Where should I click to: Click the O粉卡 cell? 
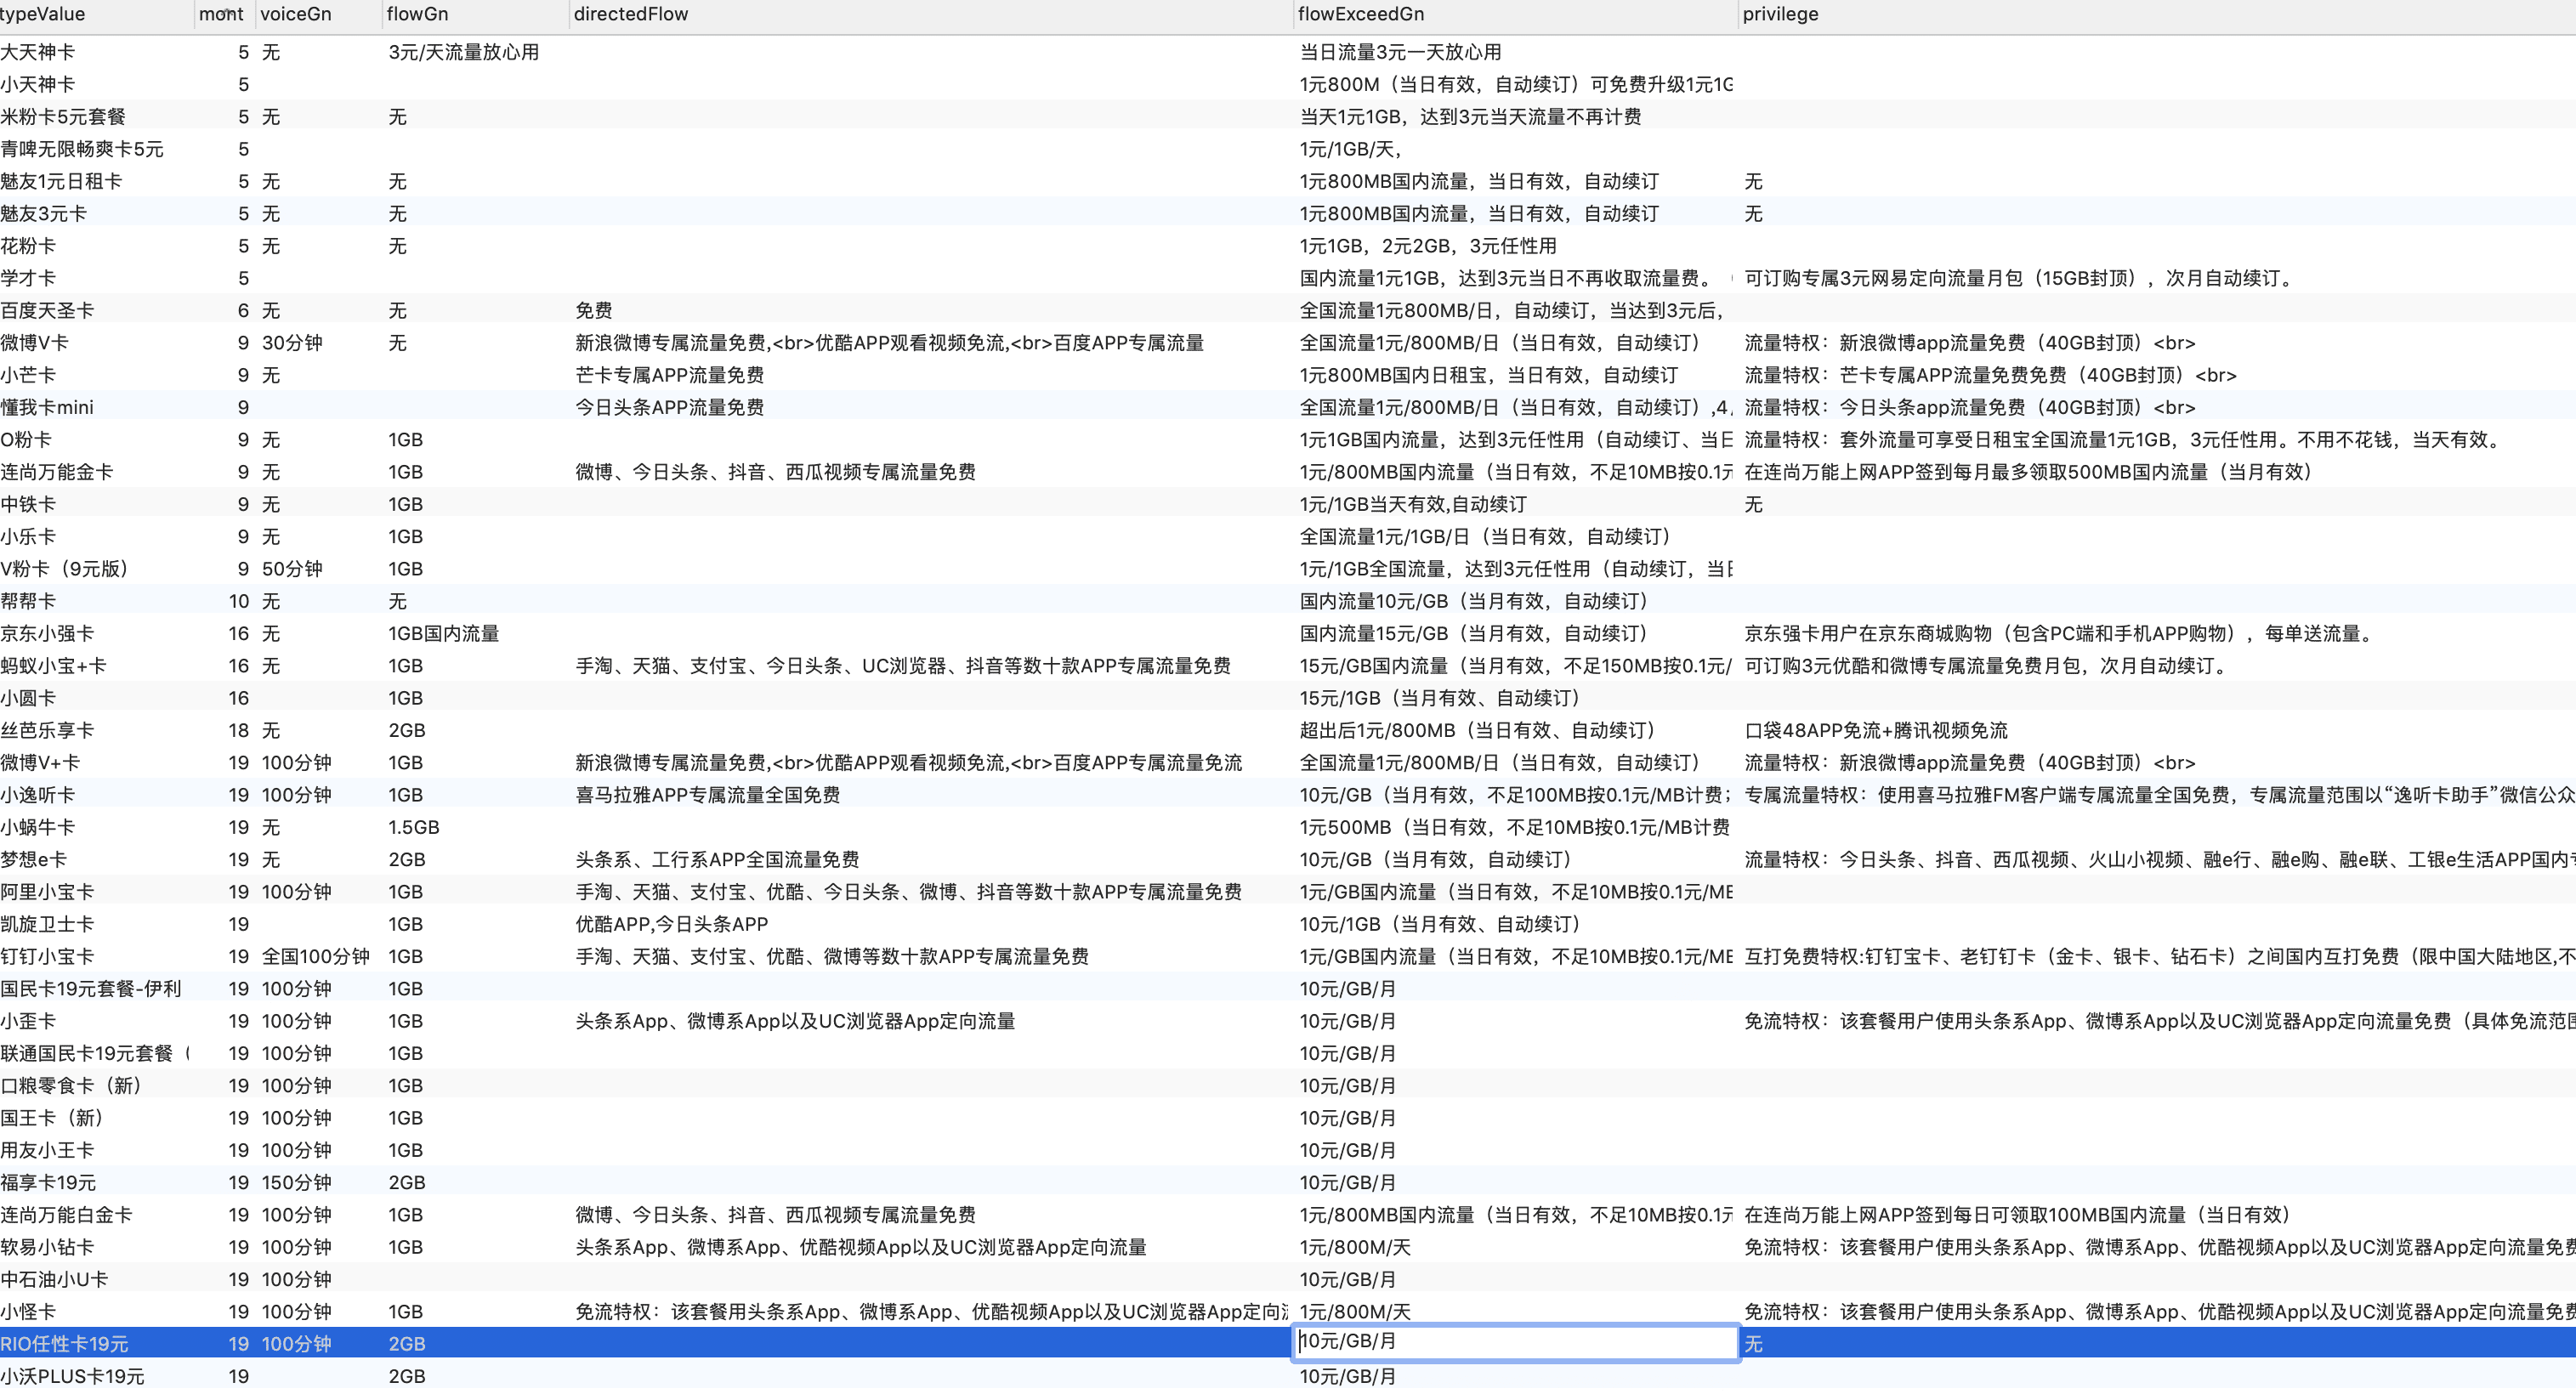26,439
